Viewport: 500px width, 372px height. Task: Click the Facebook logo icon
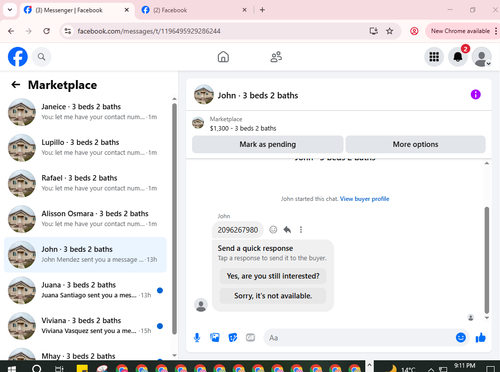point(18,57)
